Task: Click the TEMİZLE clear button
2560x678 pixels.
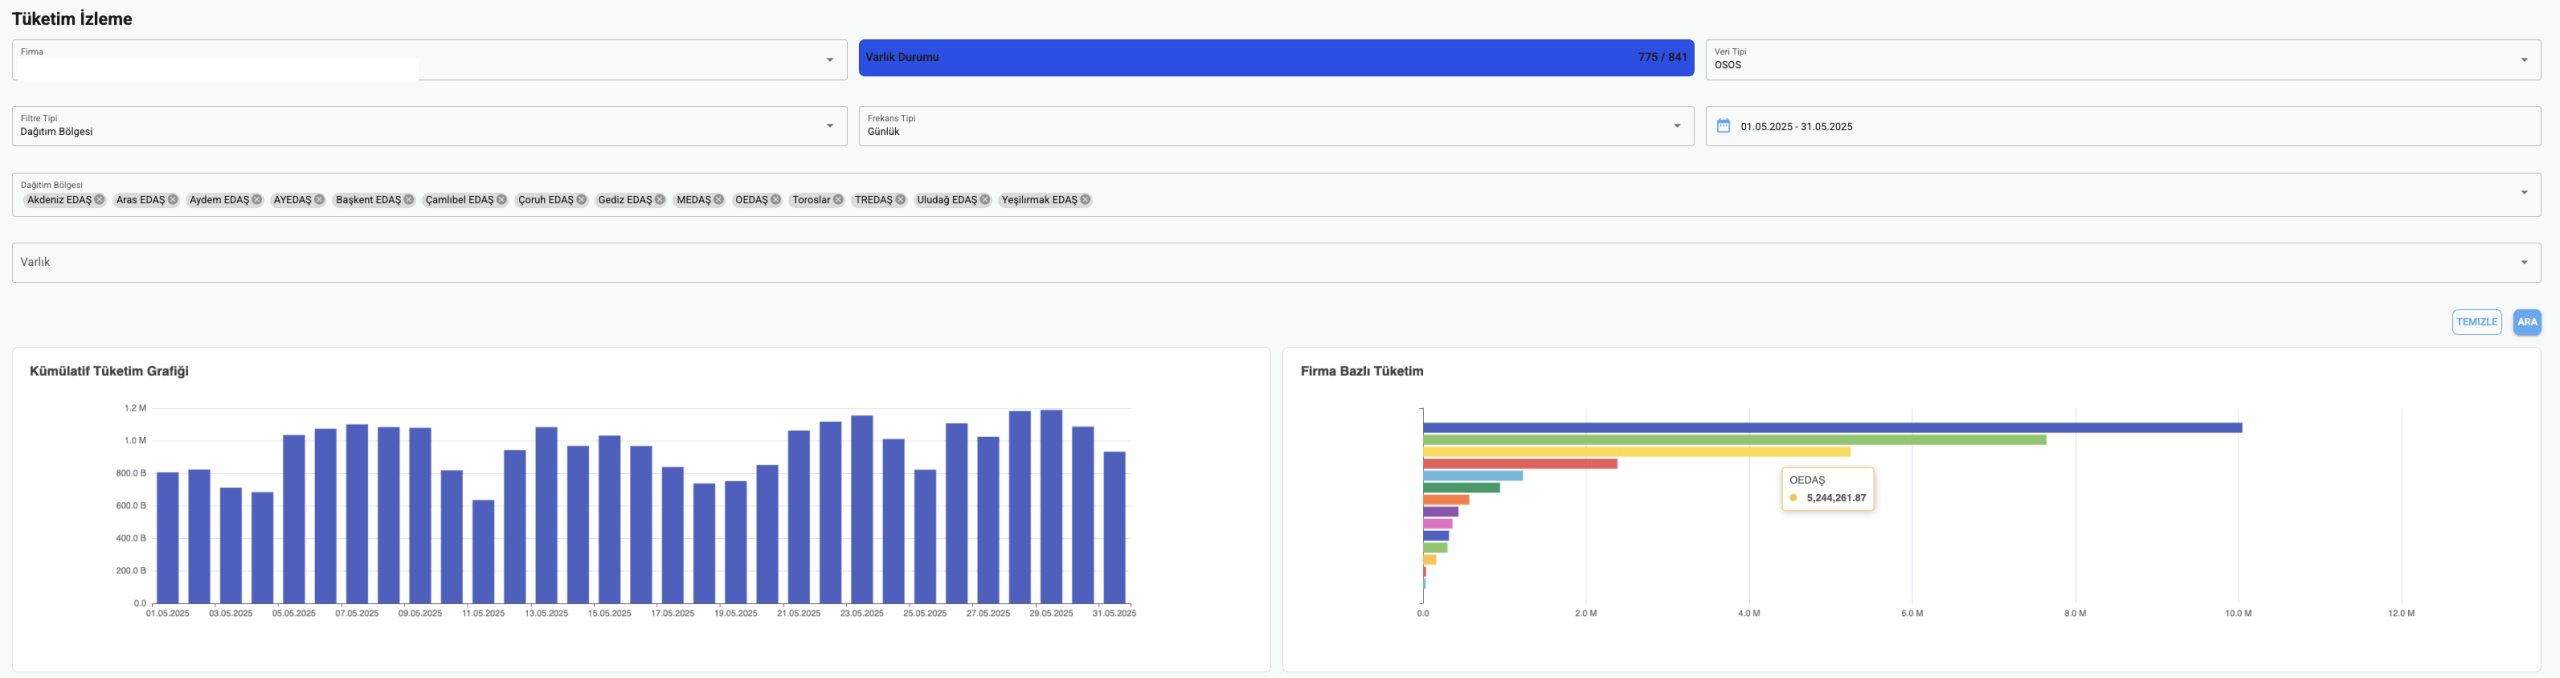Action: (2476, 322)
